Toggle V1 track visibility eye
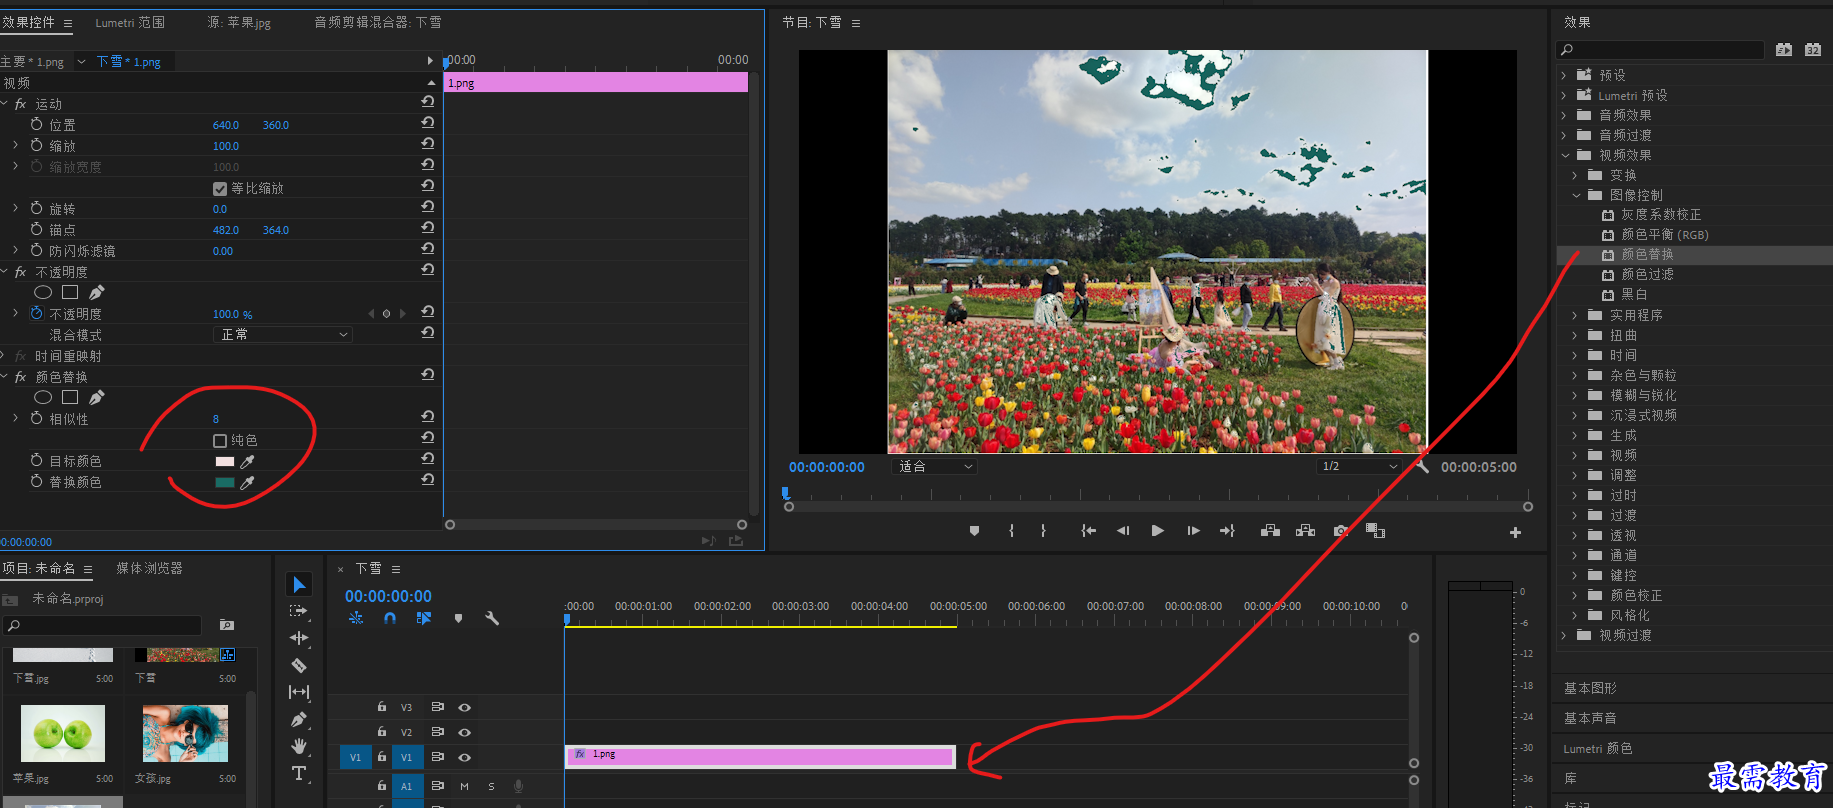Viewport: 1833px width, 808px height. pos(464,757)
